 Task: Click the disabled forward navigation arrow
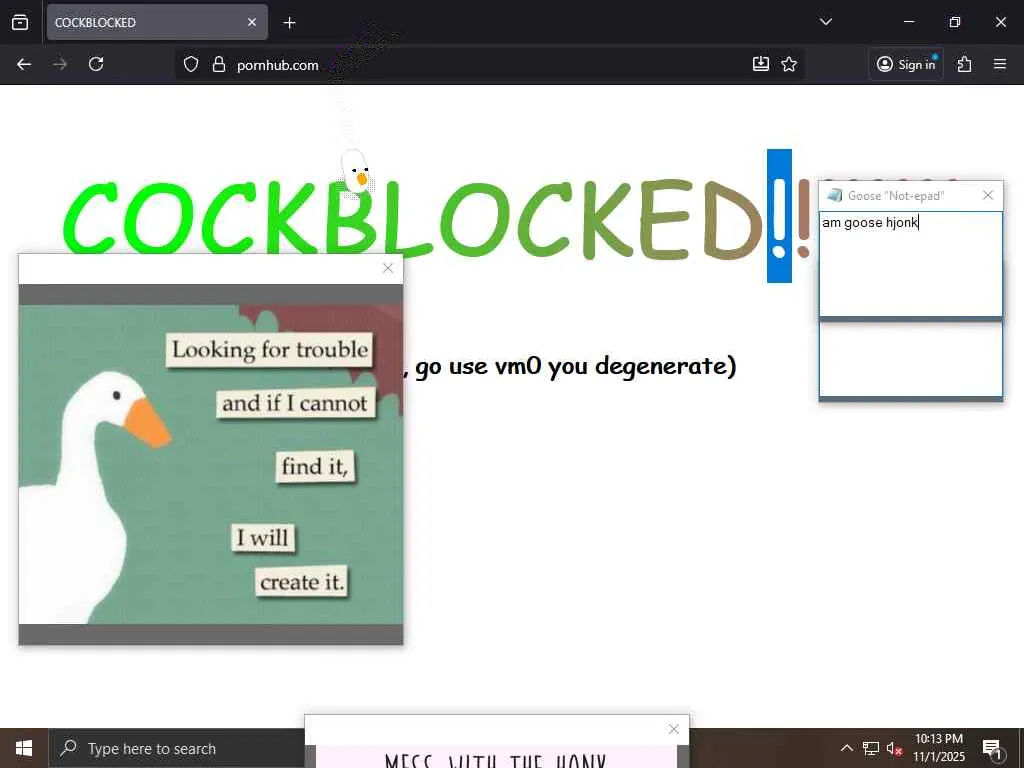pyautogui.click(x=60, y=64)
